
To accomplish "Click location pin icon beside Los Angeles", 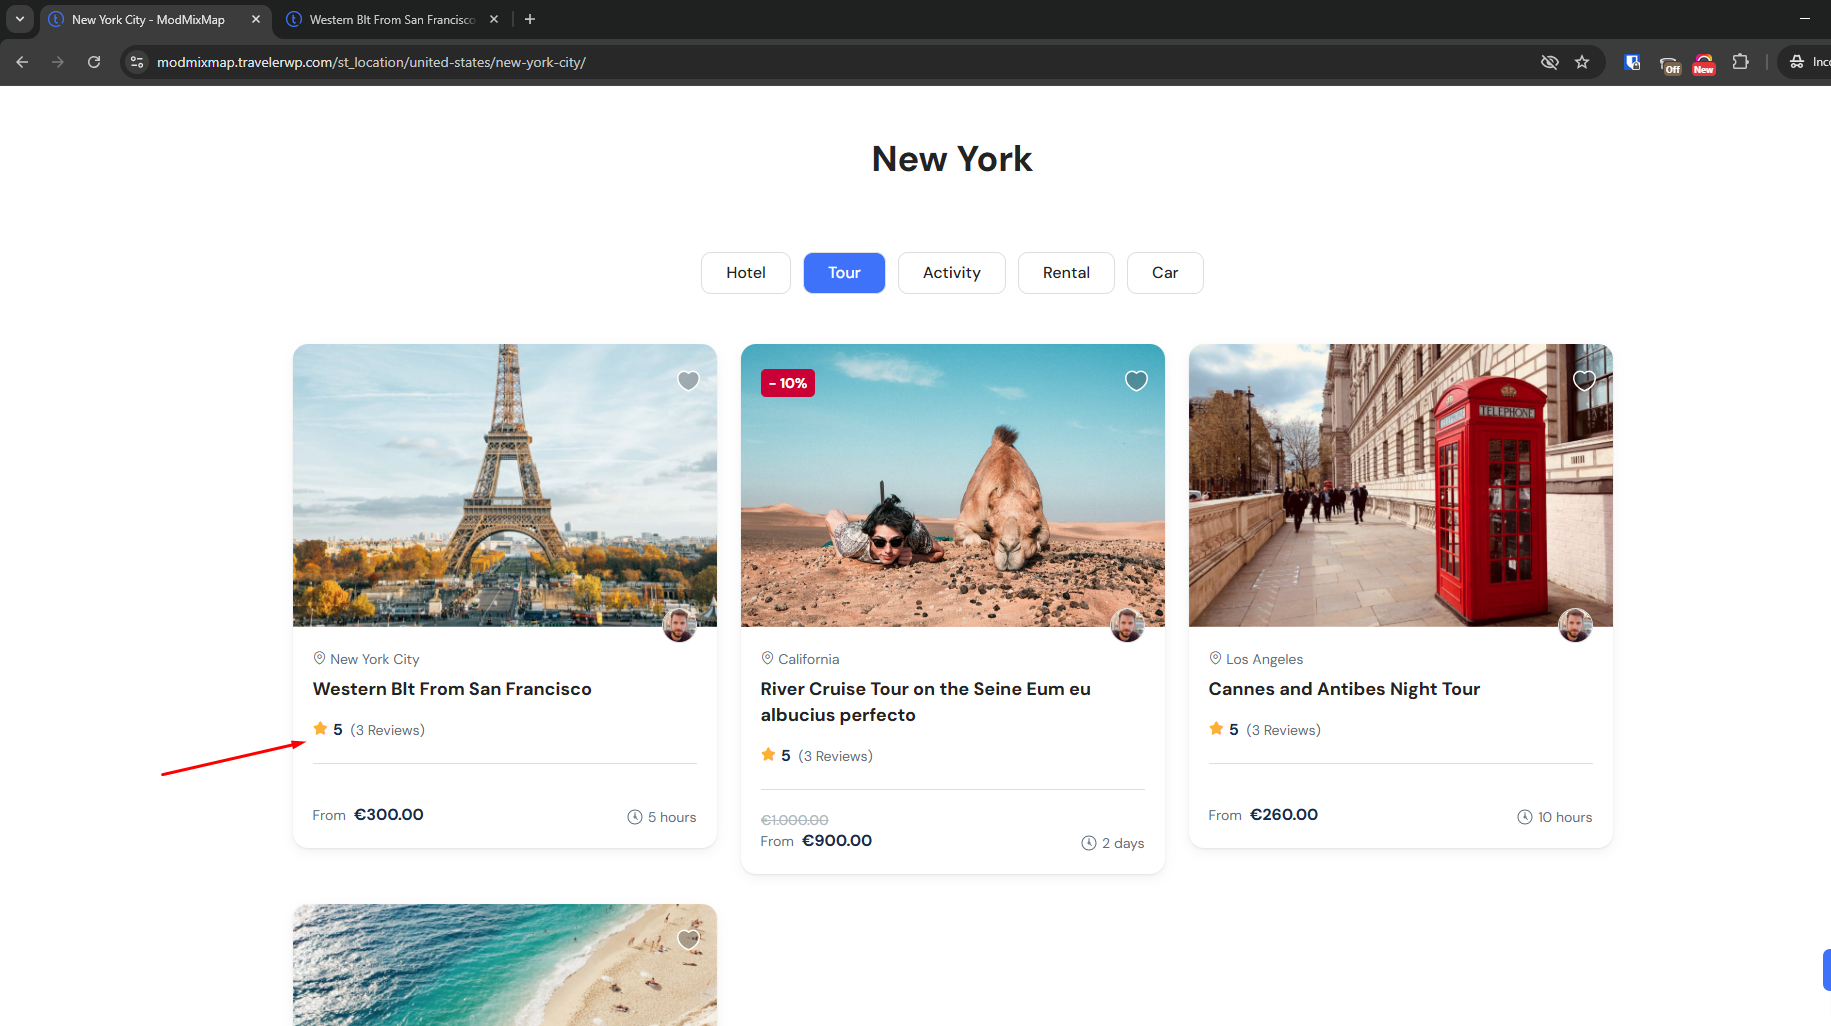I will (x=1216, y=658).
